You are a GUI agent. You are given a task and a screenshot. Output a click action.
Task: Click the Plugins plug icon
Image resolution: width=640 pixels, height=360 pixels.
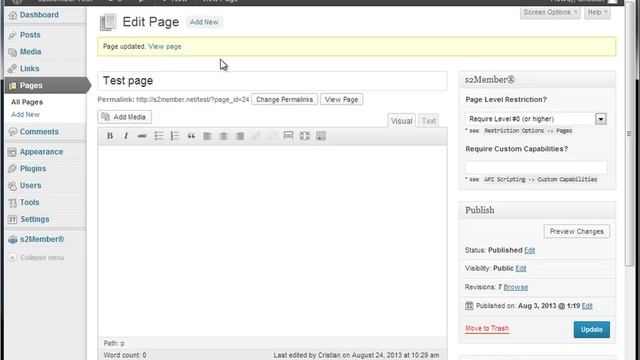pyautogui.click(x=13, y=169)
